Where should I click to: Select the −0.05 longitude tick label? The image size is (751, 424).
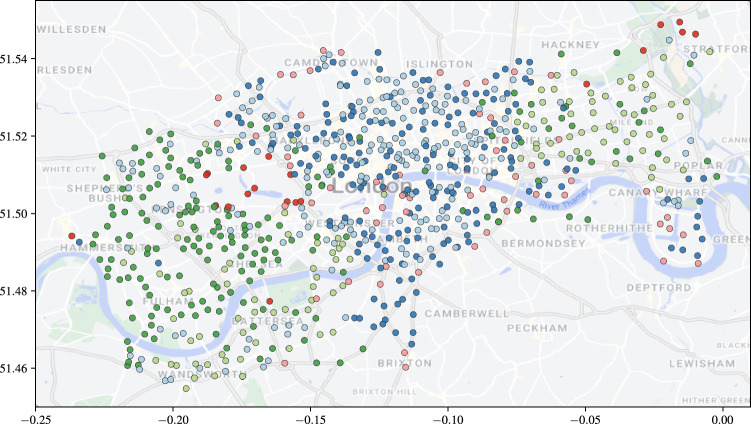585,420
